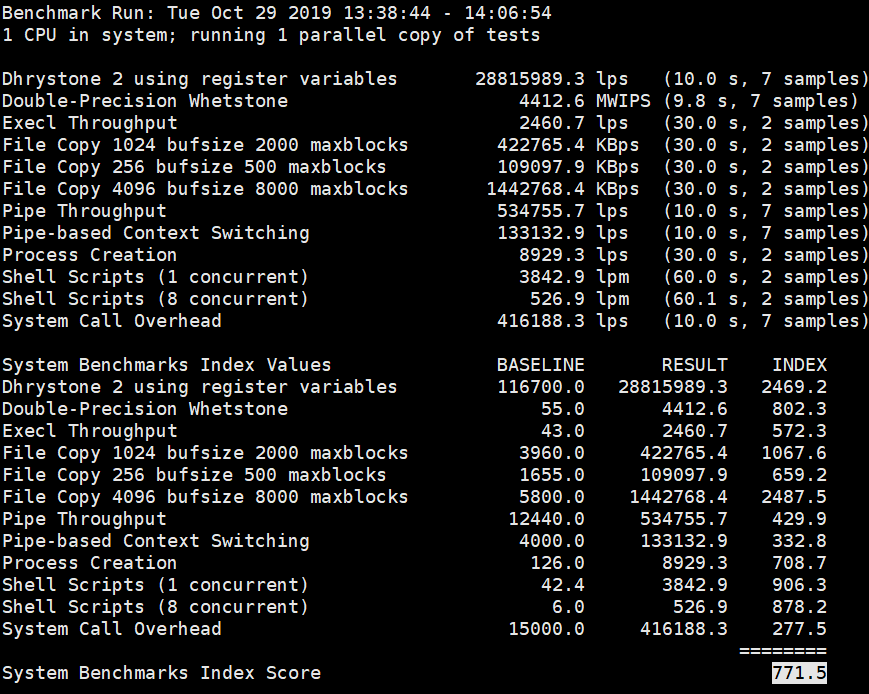Click the System Benchmarks Index Values heading
The width and height of the screenshot is (869, 694).
(166, 365)
